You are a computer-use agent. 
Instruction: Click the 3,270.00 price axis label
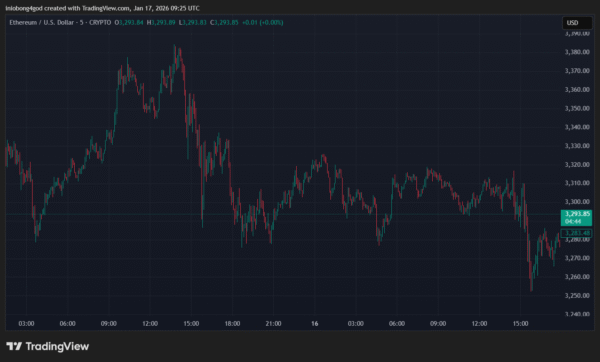[577, 258]
